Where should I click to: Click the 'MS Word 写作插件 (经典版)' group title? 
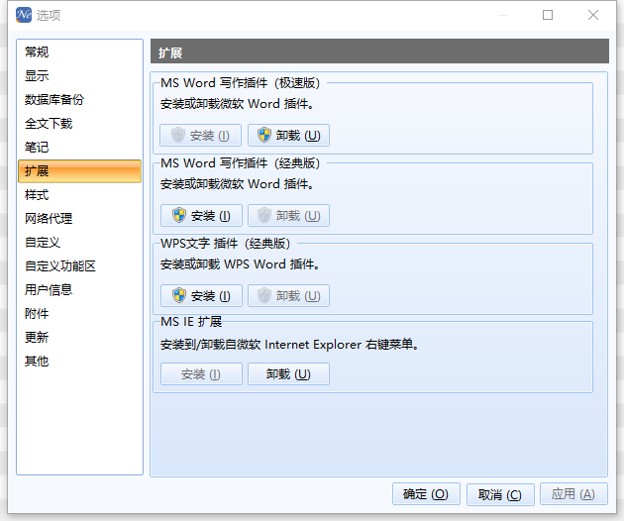[x=240, y=163]
